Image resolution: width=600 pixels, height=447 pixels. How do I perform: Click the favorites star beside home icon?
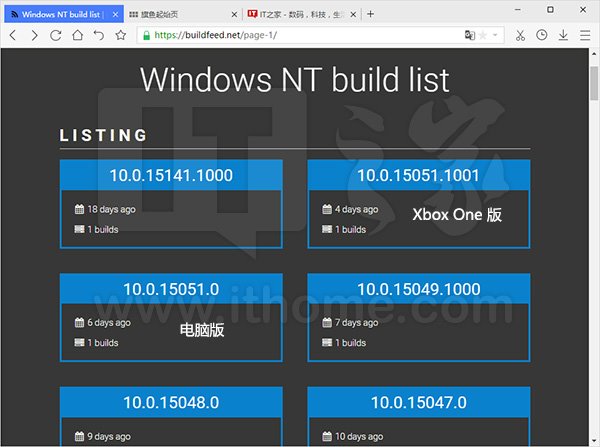(120, 35)
